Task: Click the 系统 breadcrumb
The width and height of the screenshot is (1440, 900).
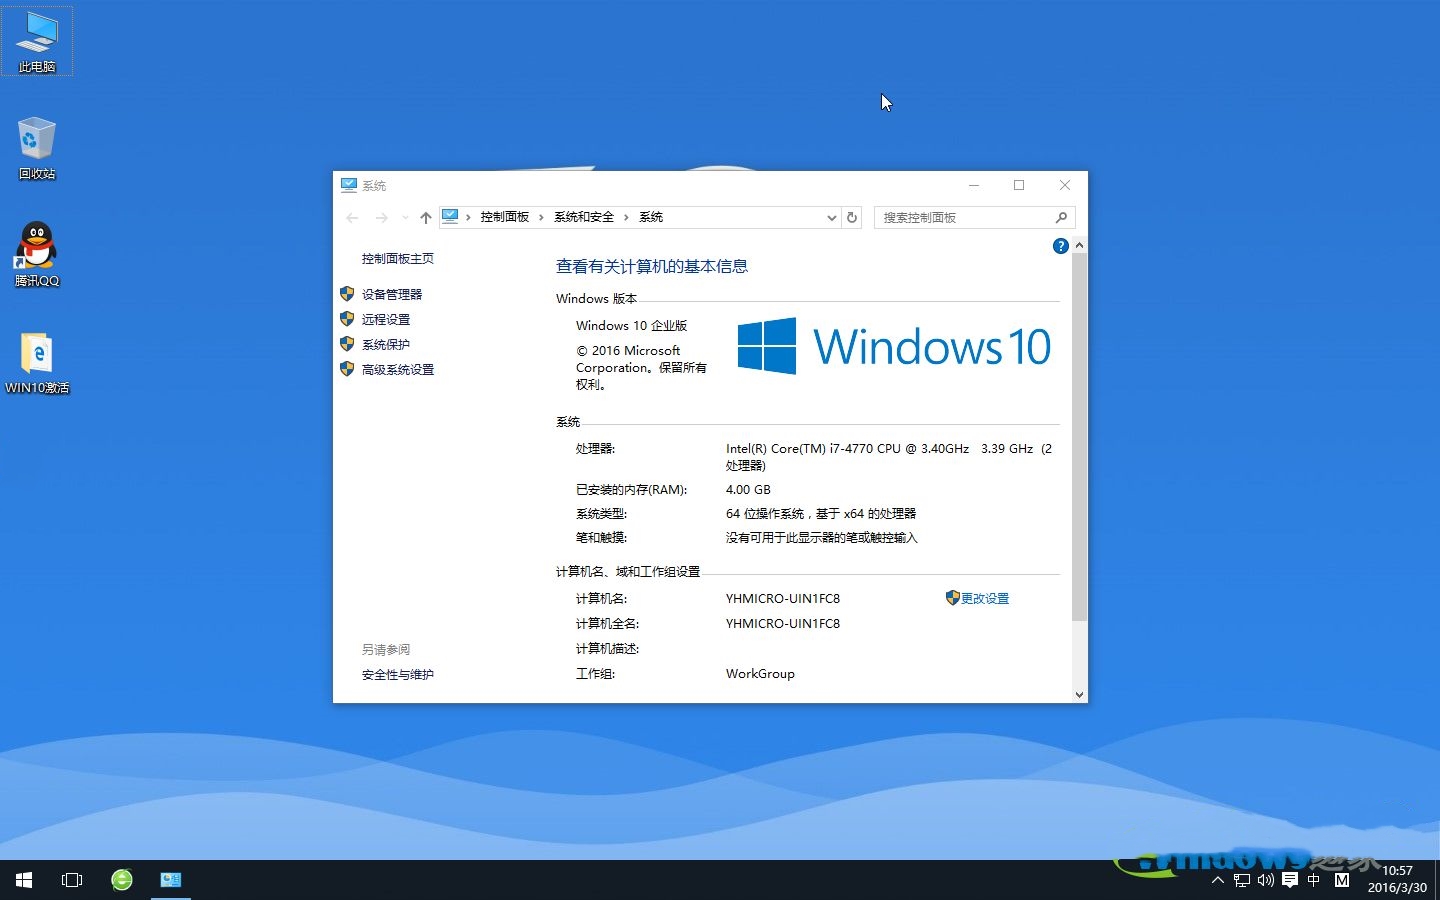Action: [x=651, y=217]
